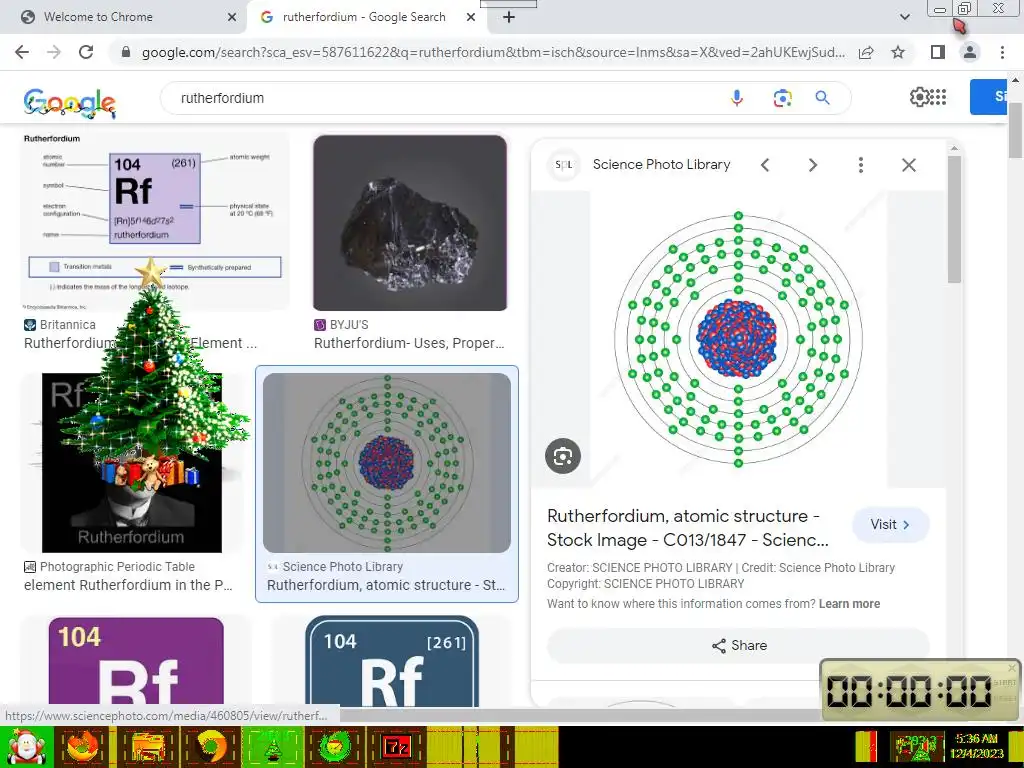This screenshot has width=1024, height=768.
Task: Click the Science Photo Library panel header
Action: tap(662, 165)
